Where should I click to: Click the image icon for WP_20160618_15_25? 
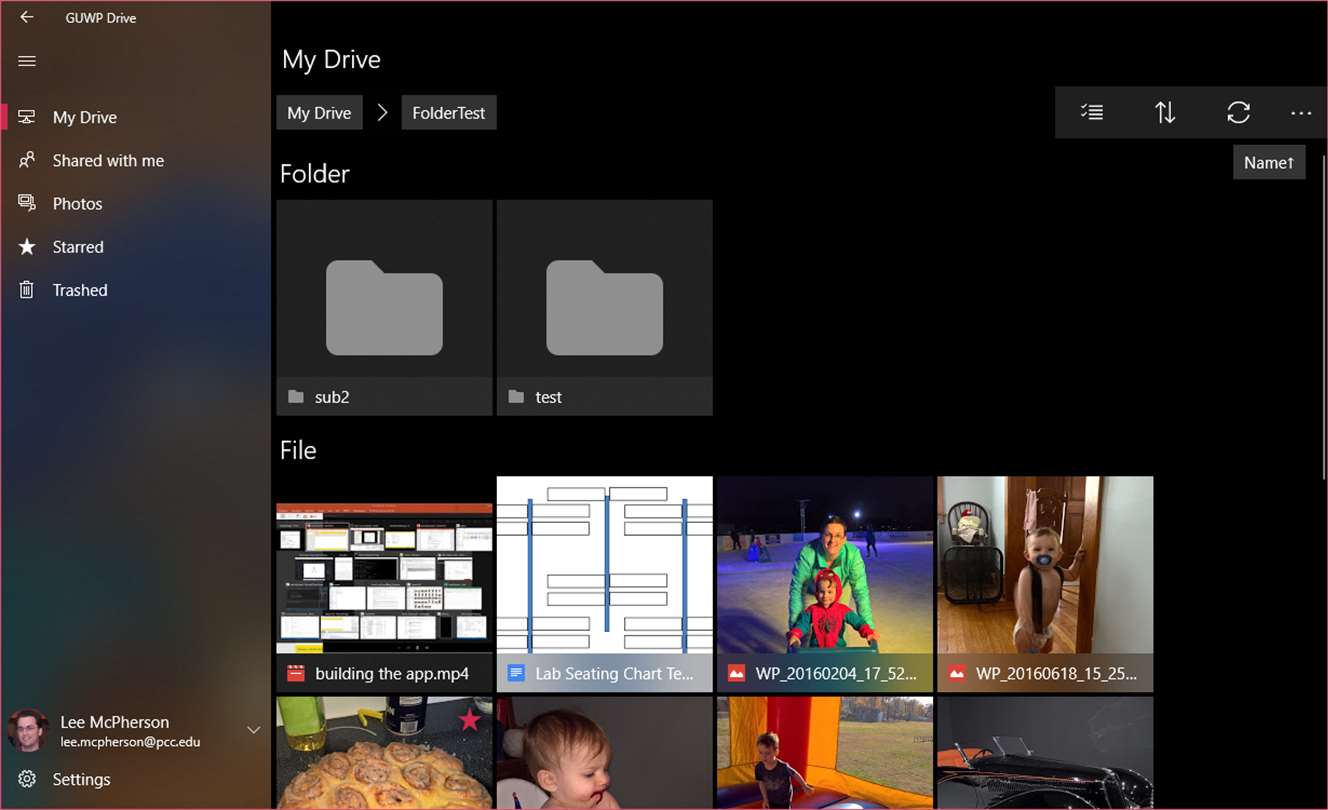(x=956, y=673)
